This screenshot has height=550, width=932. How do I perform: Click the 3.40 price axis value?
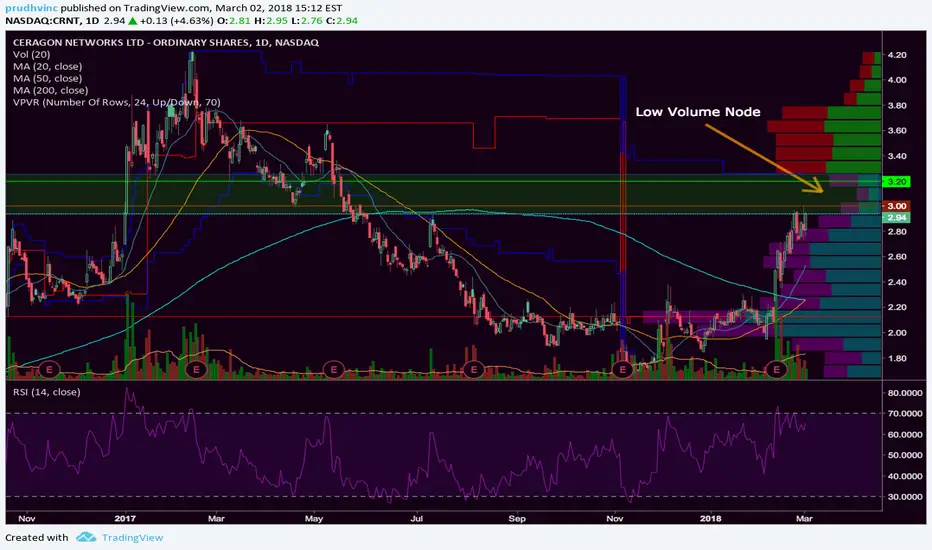(897, 156)
